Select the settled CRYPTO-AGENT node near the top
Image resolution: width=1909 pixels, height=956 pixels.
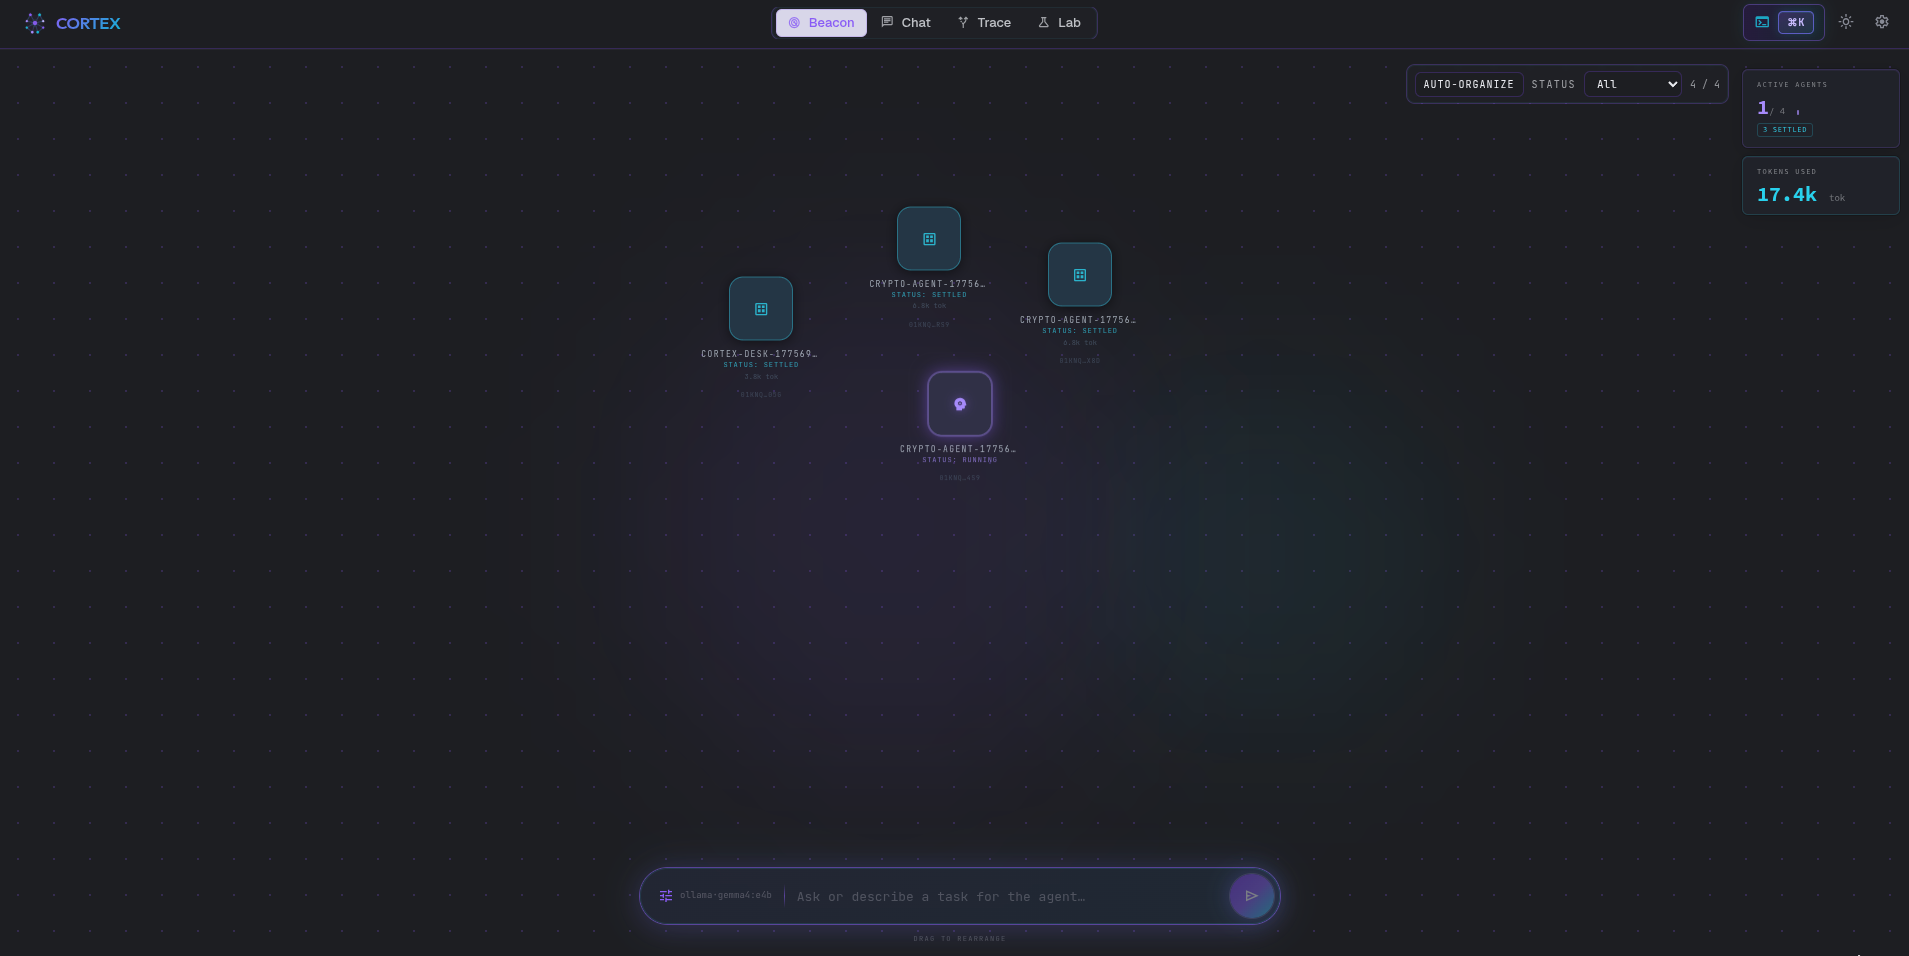tap(929, 238)
